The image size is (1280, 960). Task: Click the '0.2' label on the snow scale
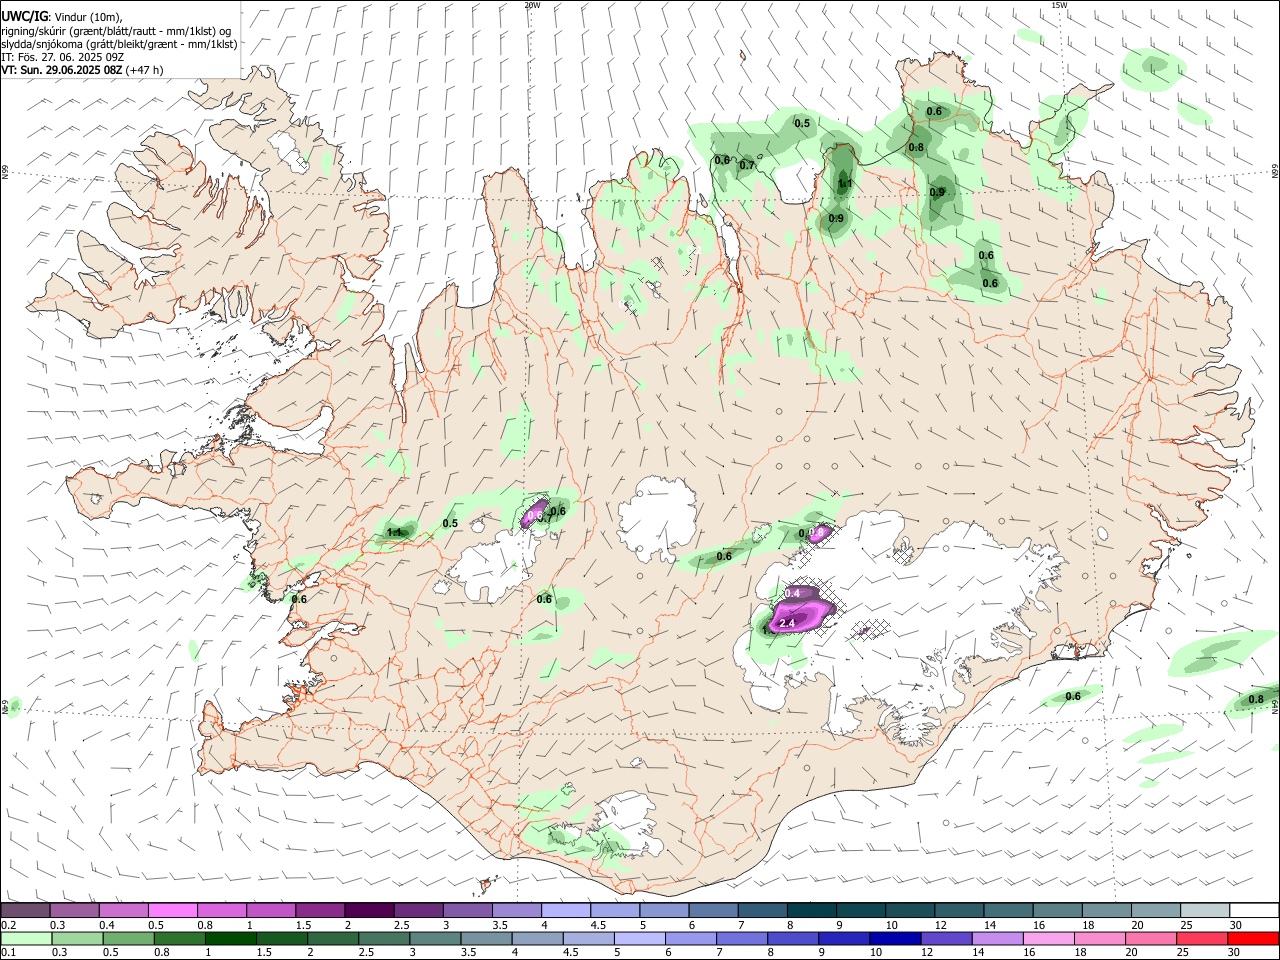[x=8, y=925]
